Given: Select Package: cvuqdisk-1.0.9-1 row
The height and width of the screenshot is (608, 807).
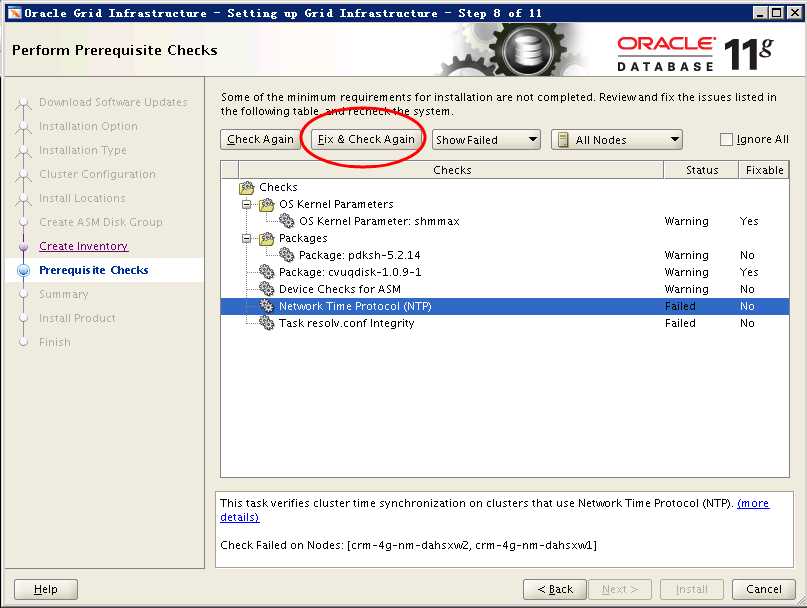Looking at the screenshot, I should pyautogui.click(x=505, y=272).
